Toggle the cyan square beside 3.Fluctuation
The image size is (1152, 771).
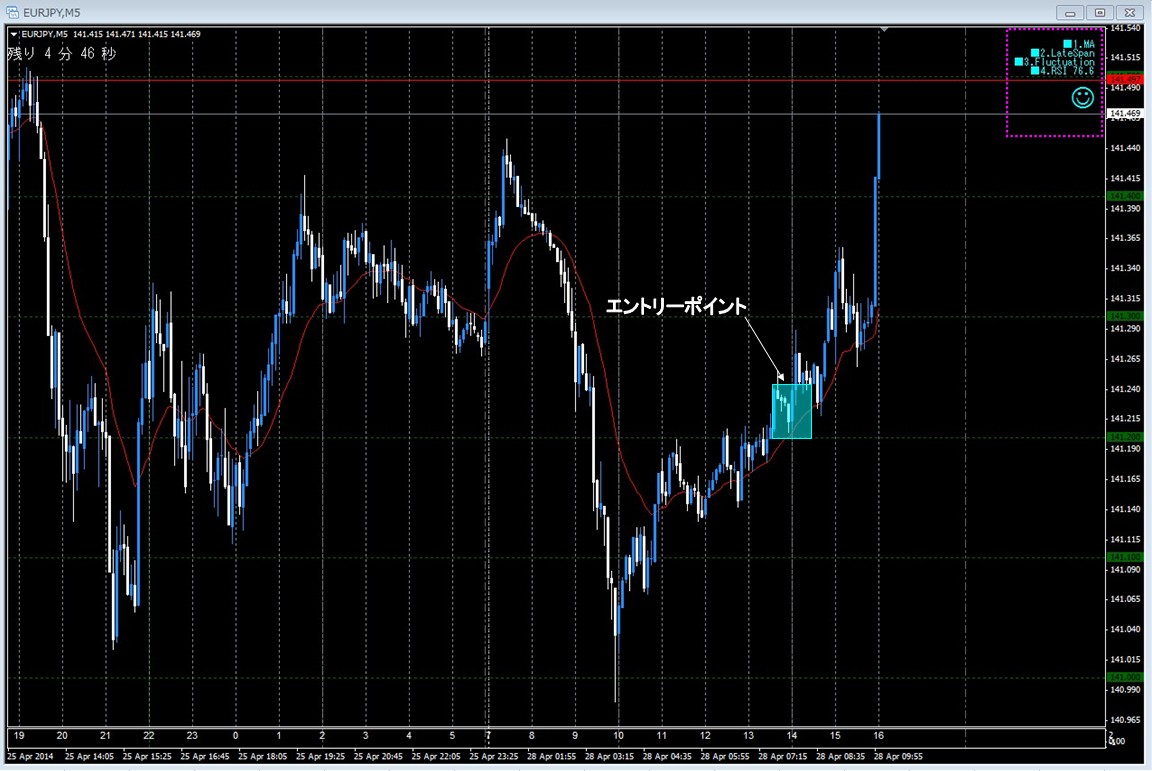[x=1019, y=62]
